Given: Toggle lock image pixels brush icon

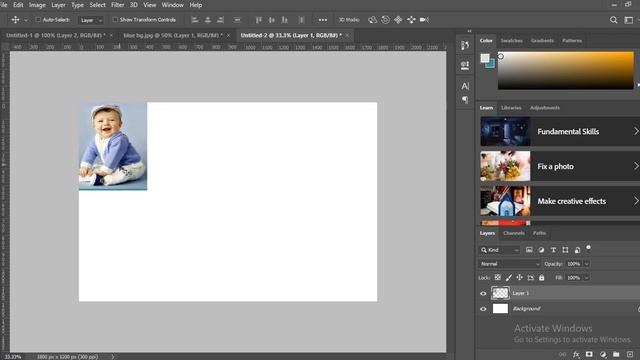Looking at the screenshot, I should [x=509, y=278].
